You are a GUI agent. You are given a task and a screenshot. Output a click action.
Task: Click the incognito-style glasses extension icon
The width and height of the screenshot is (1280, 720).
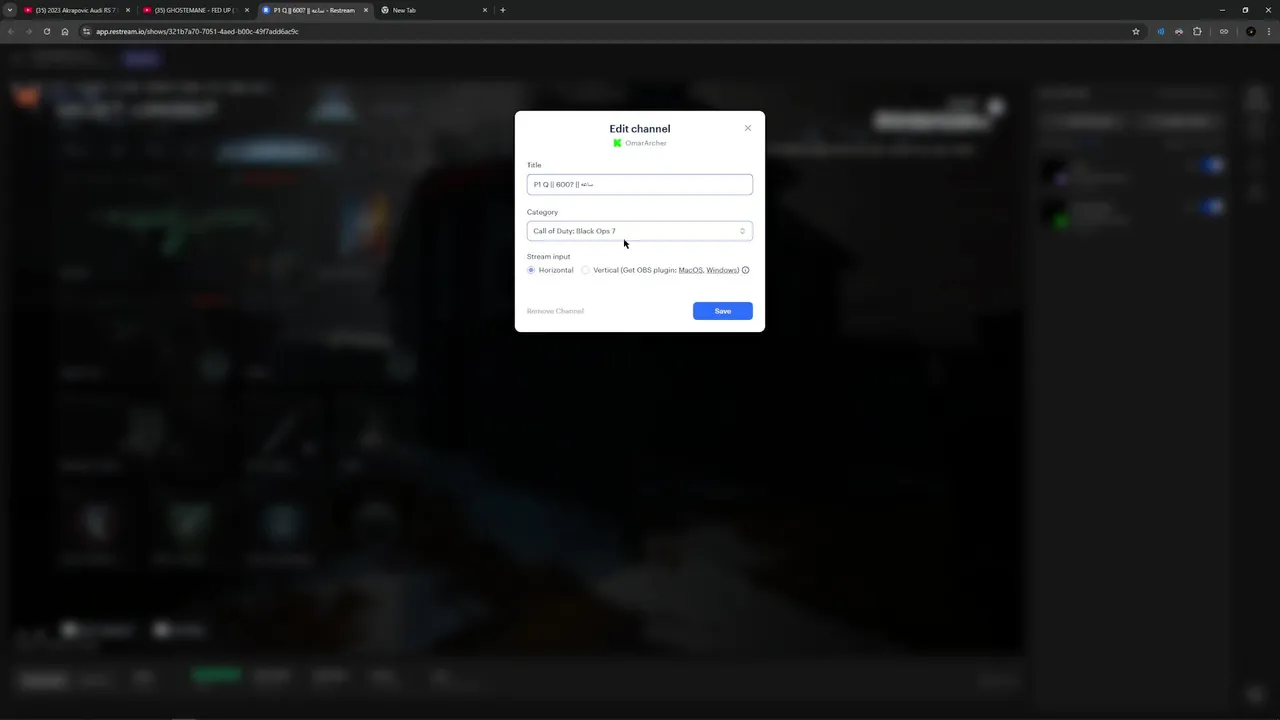coord(1179,31)
